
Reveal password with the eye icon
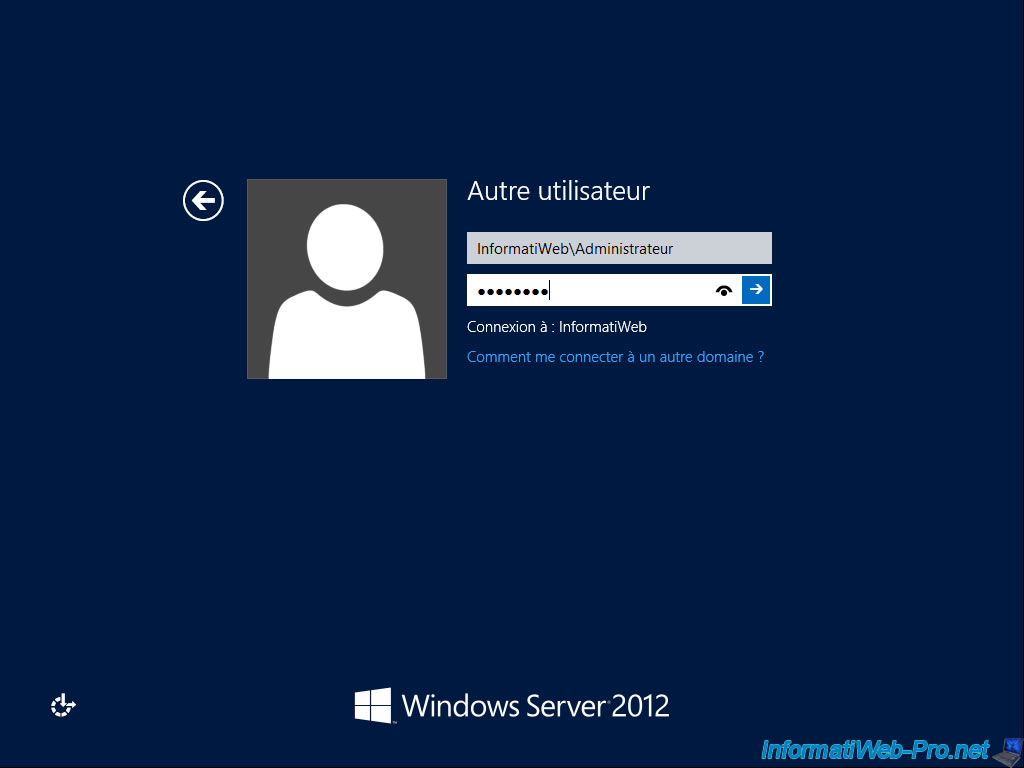pyautogui.click(x=724, y=291)
